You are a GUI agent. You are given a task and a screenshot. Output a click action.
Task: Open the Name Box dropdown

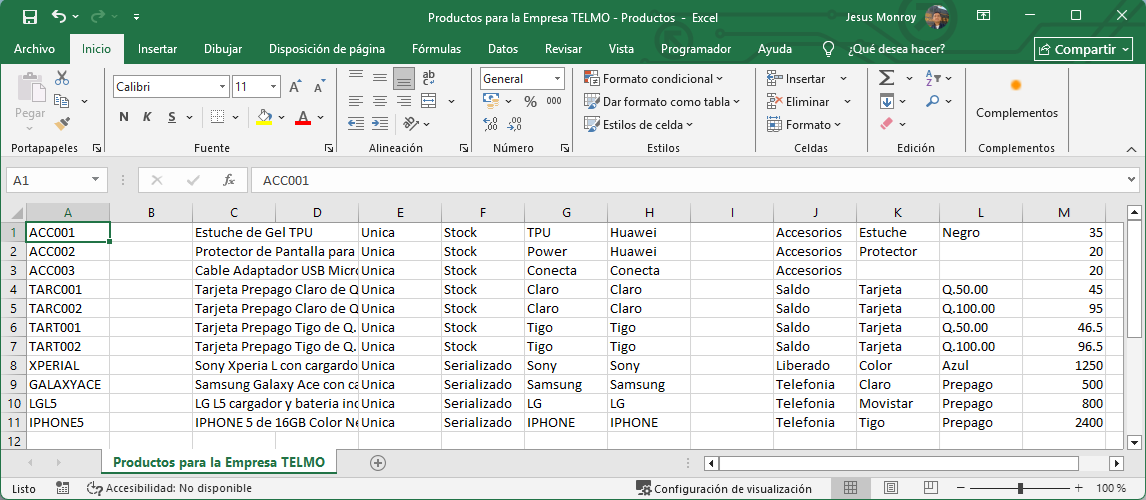96,180
